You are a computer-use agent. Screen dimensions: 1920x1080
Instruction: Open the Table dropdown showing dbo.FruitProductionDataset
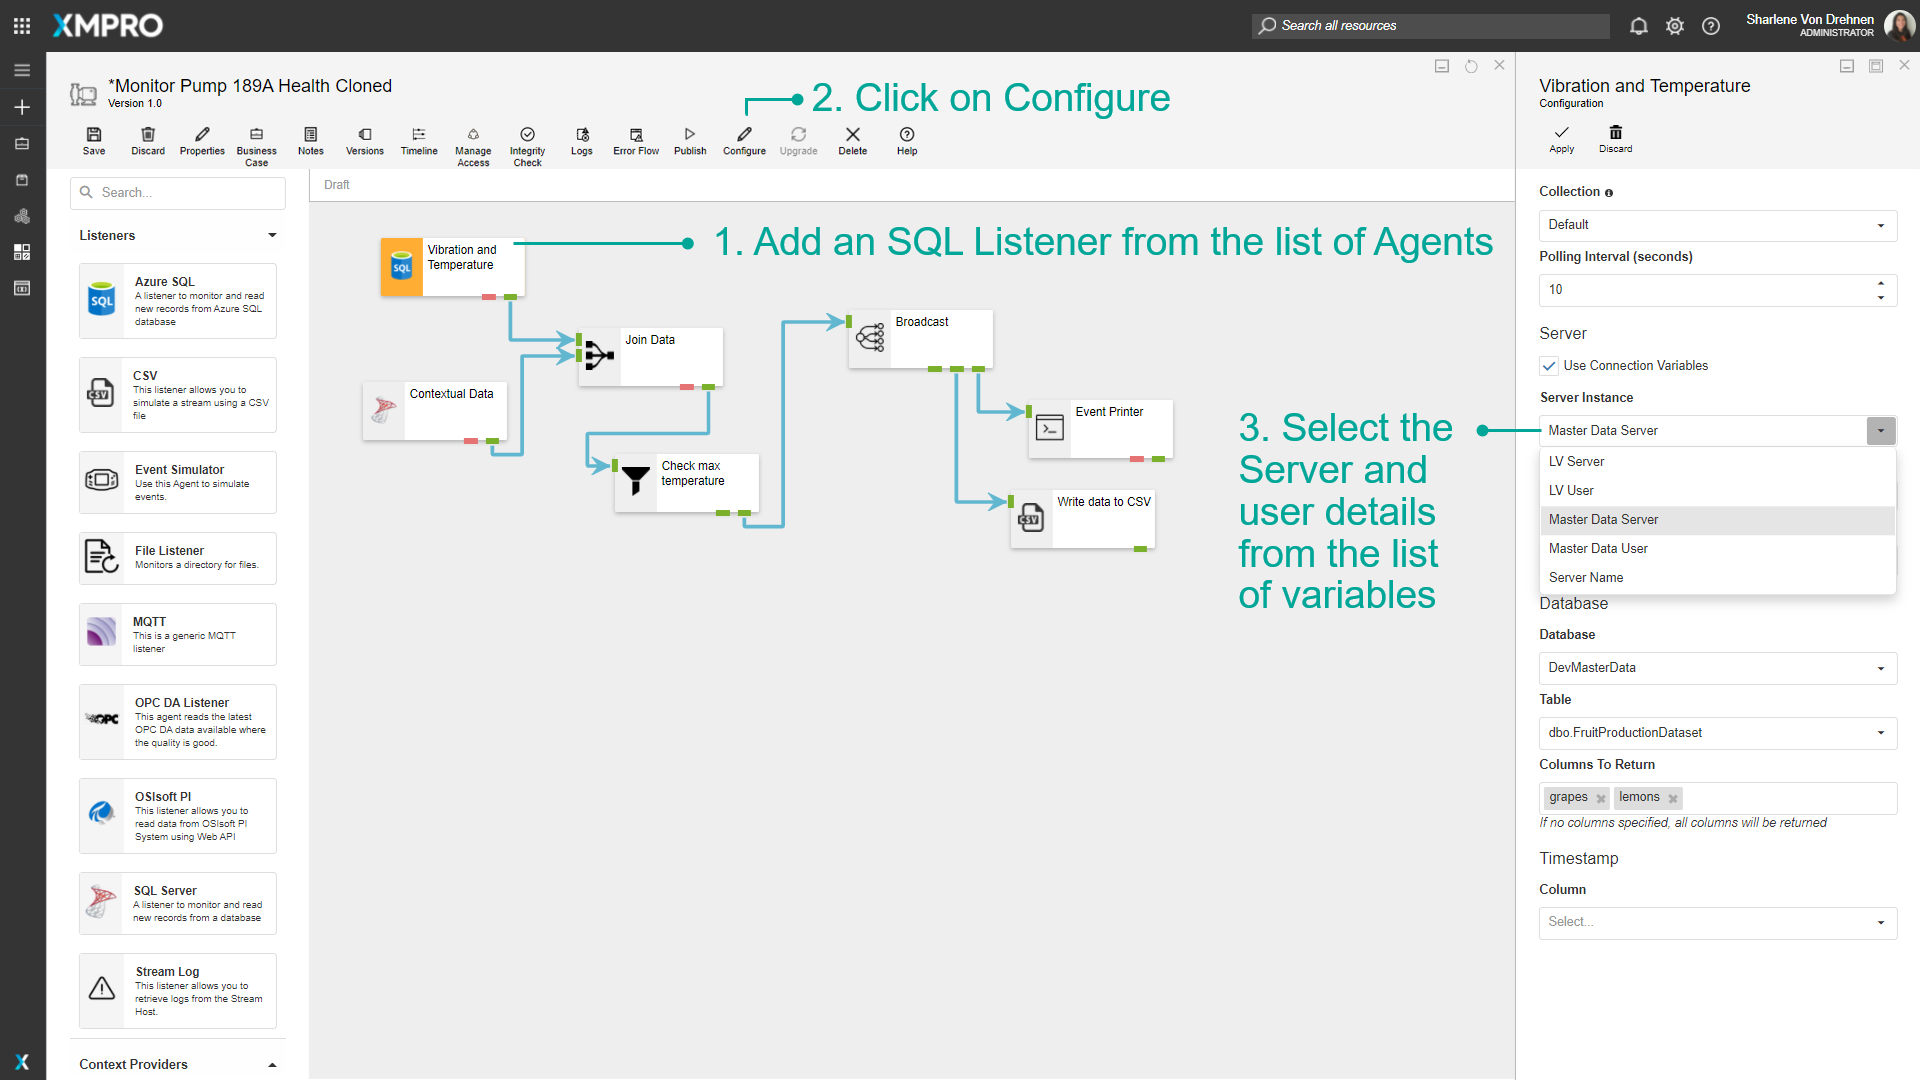click(x=1717, y=733)
